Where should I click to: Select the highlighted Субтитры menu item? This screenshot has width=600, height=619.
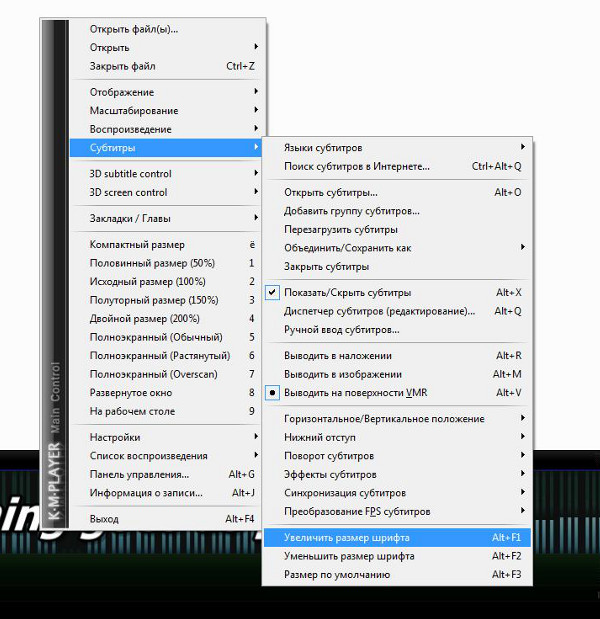tap(165, 148)
